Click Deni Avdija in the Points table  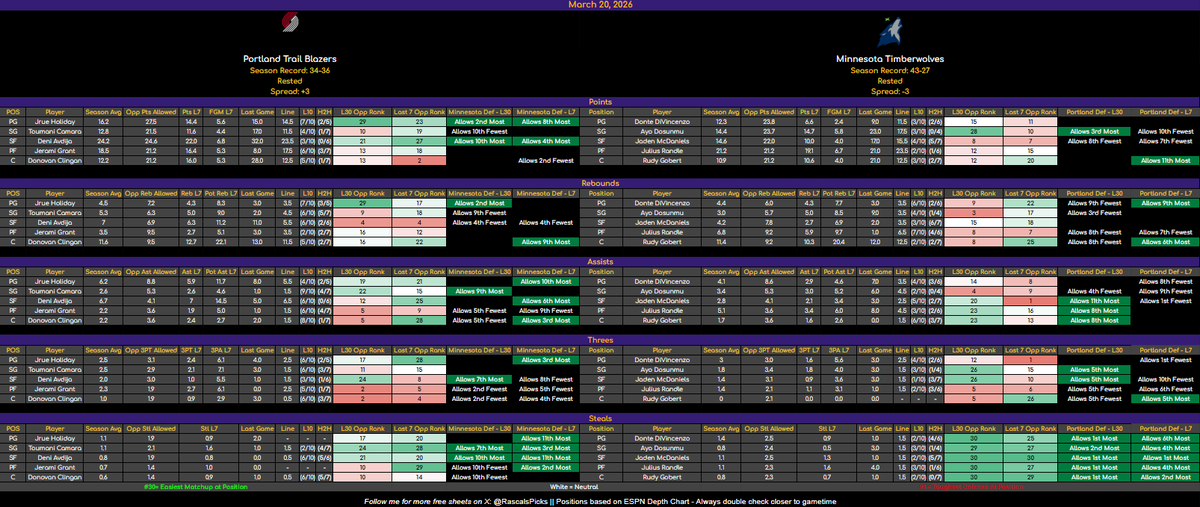pos(55,141)
